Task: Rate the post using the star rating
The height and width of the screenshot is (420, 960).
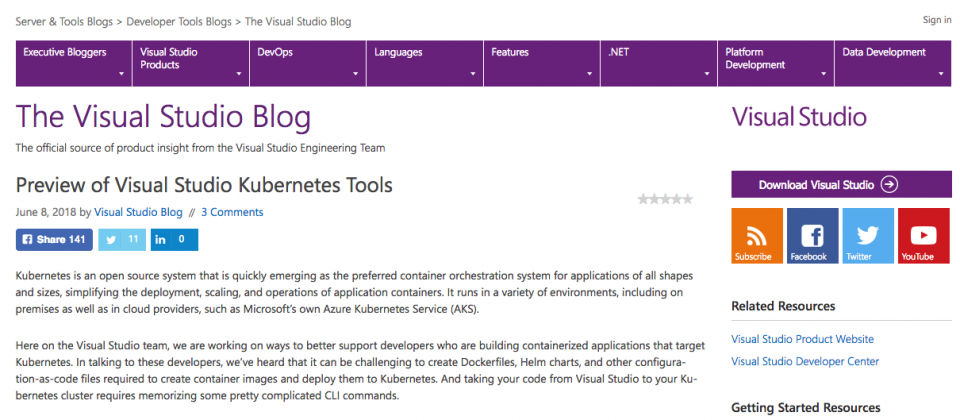Action: [x=665, y=199]
